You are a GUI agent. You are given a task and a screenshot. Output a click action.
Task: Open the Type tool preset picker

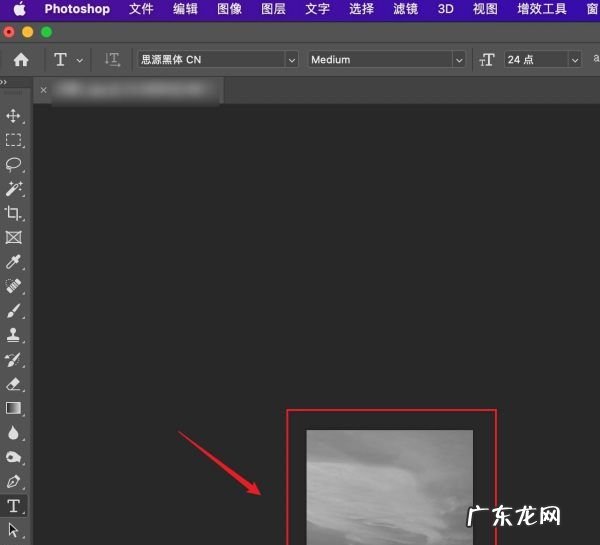pyautogui.click(x=80, y=60)
